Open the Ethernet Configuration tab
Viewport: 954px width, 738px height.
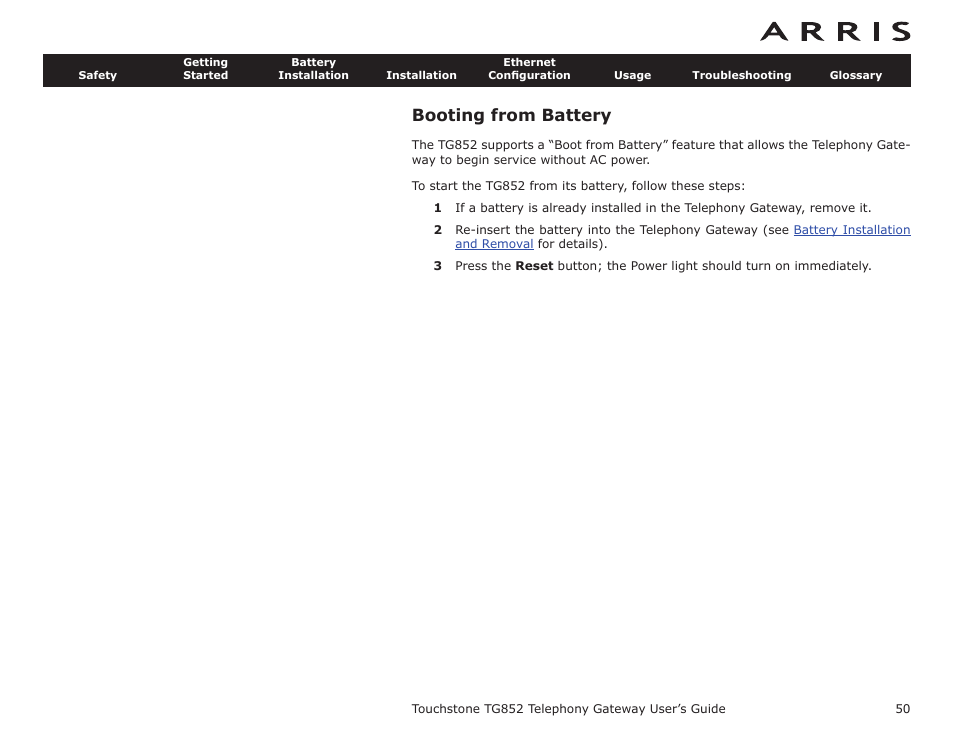(x=529, y=69)
